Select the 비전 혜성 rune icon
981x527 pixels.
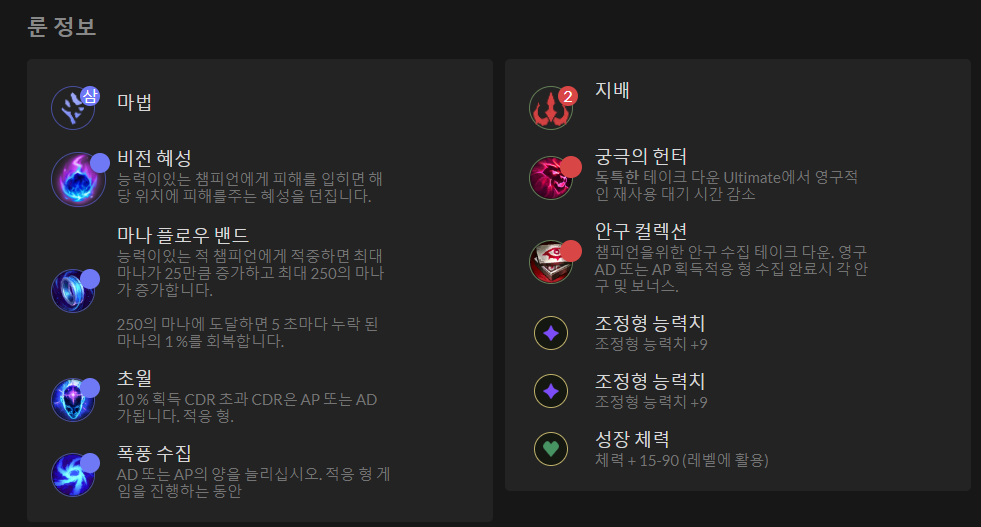pos(78,180)
